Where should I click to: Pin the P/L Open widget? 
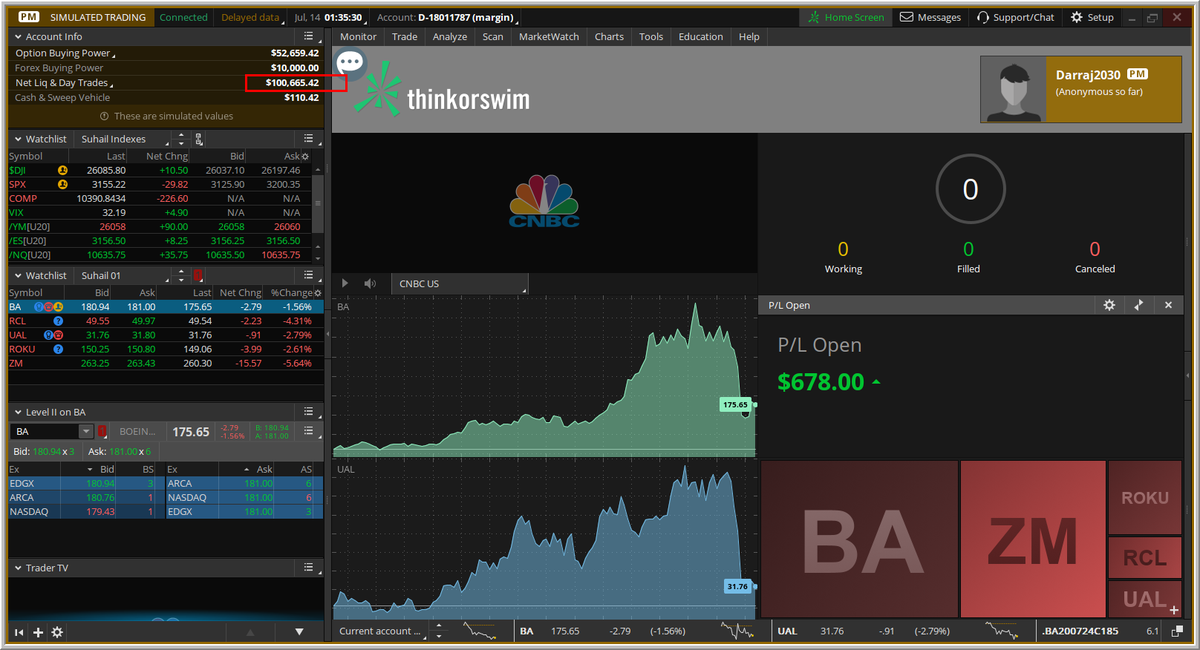[1138, 305]
